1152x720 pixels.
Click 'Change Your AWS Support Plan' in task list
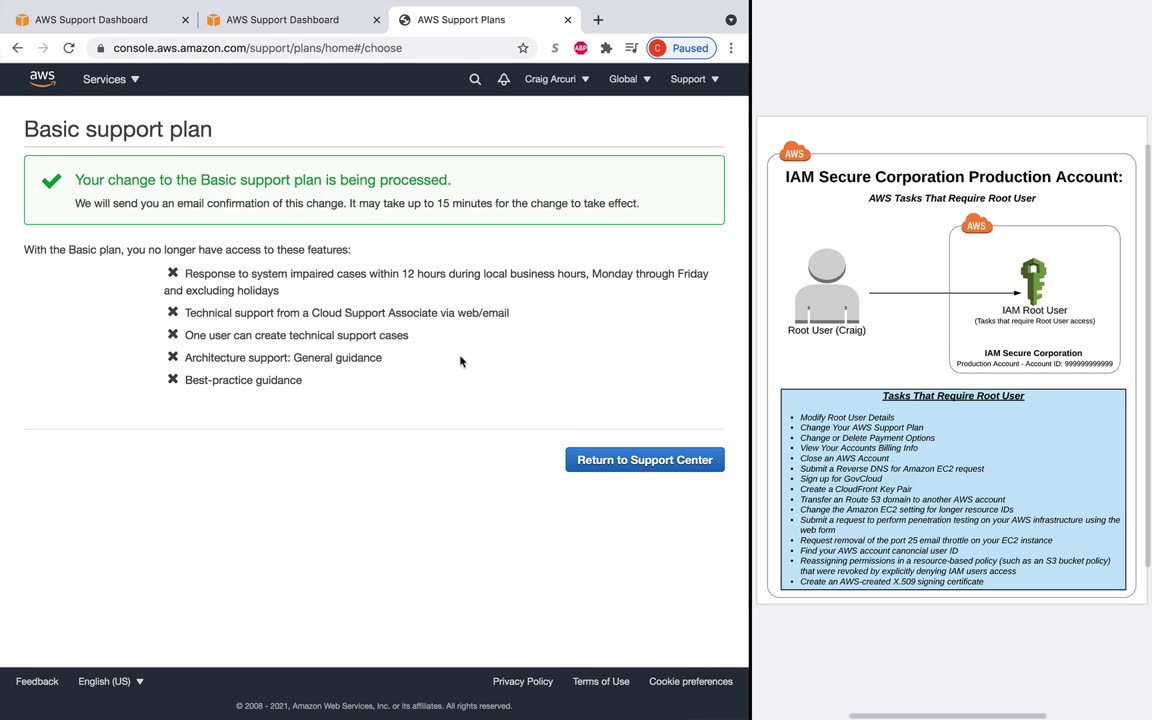(x=862, y=428)
